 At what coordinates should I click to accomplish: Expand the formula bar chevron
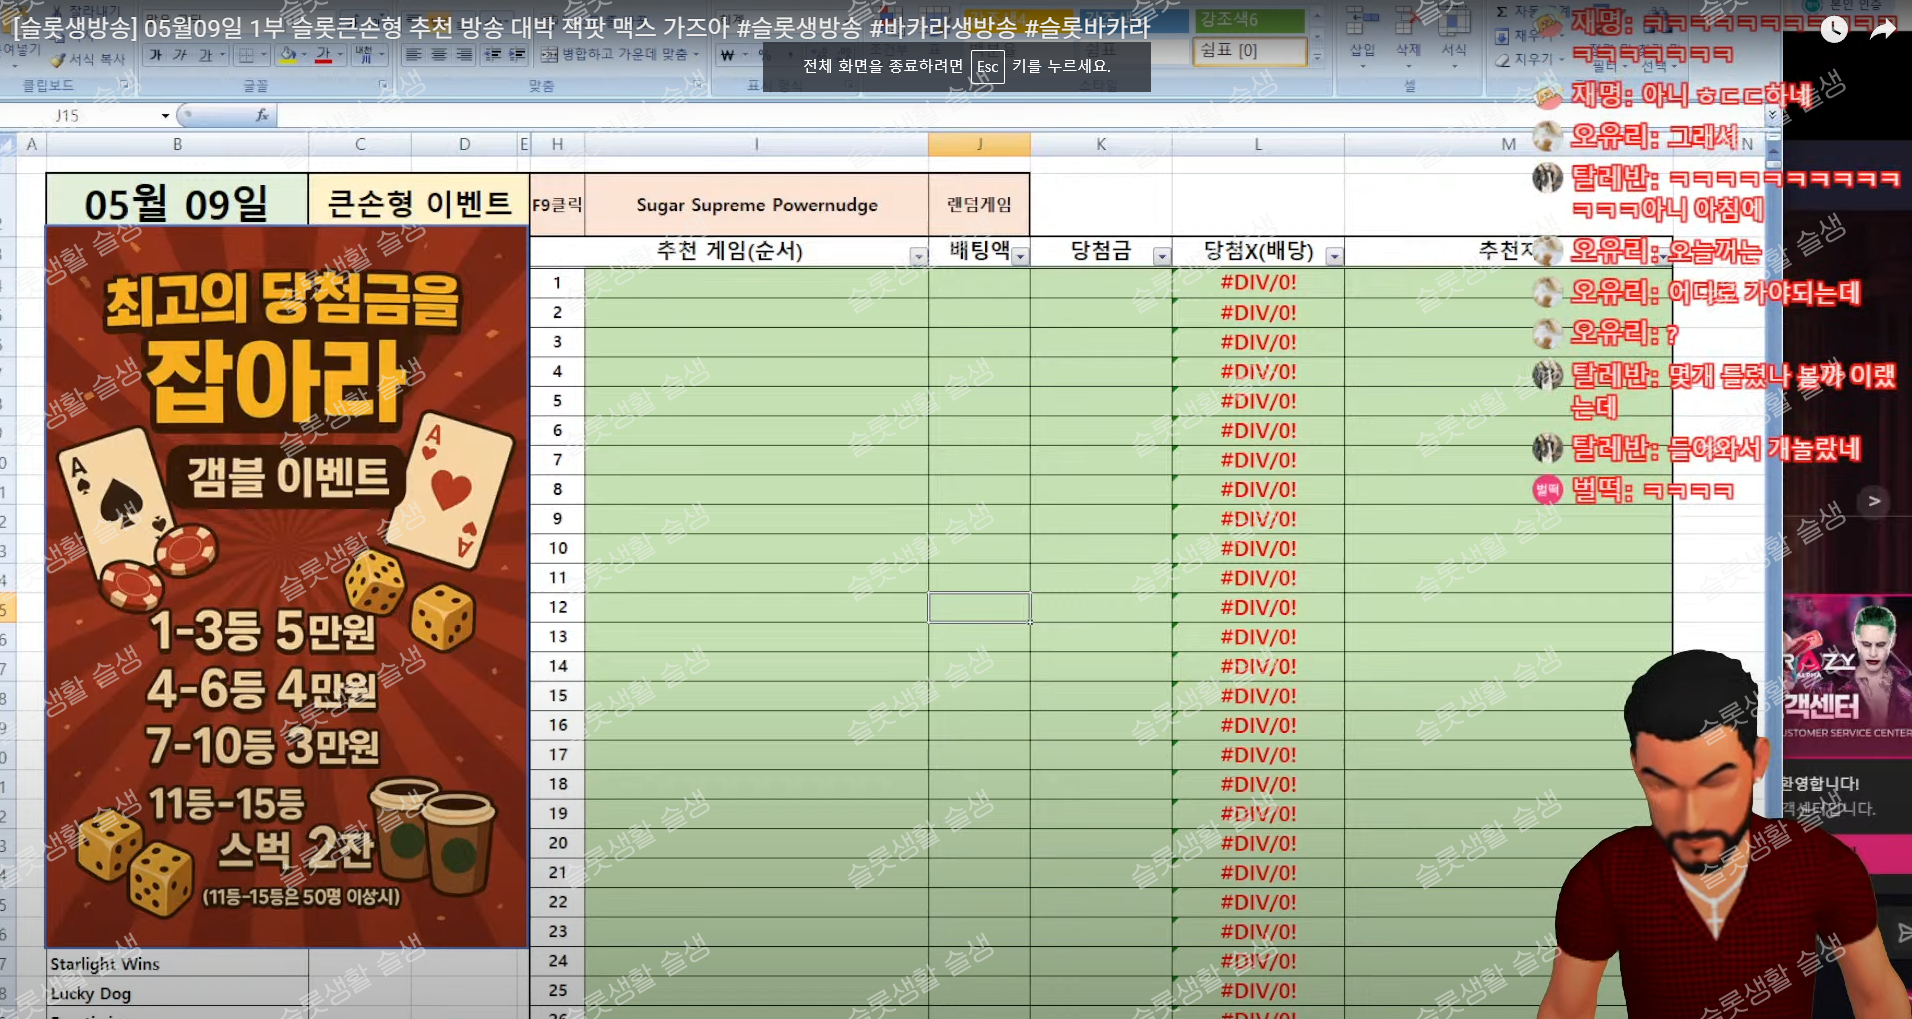coord(1772,116)
